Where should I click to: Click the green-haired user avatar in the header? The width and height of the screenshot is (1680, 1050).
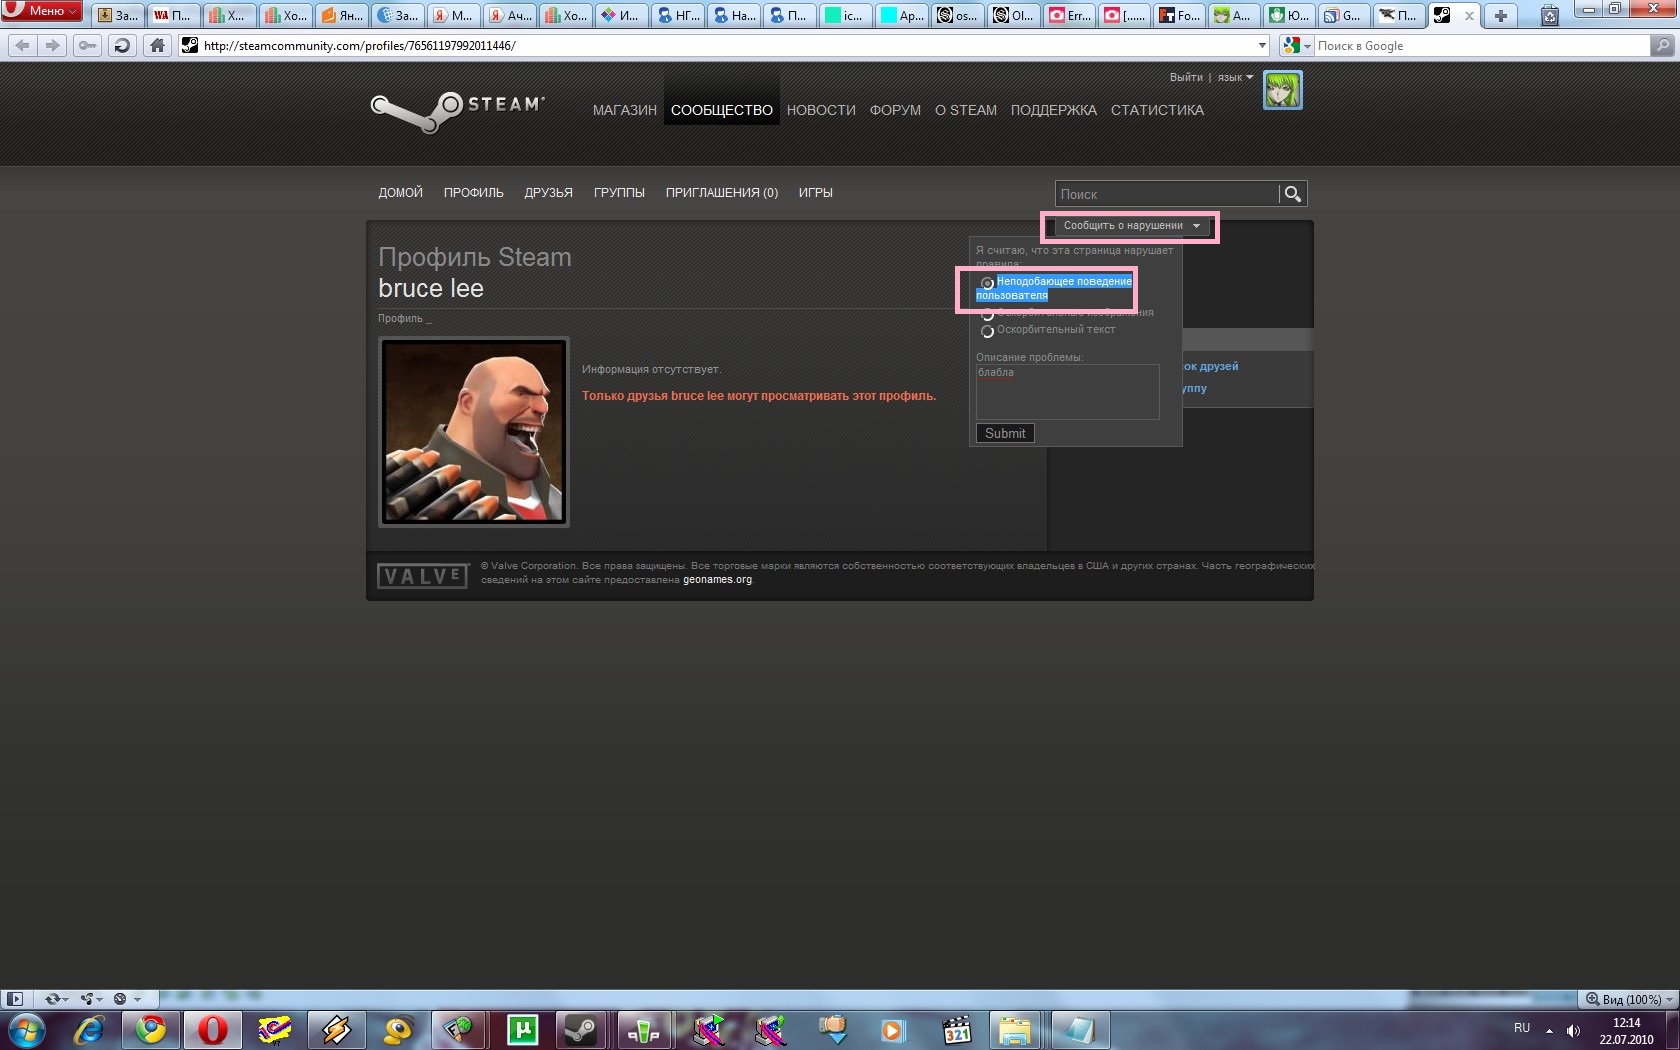(1283, 90)
